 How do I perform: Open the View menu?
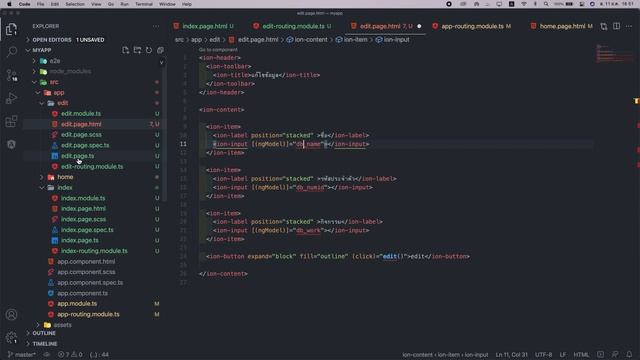tap(96, 4)
